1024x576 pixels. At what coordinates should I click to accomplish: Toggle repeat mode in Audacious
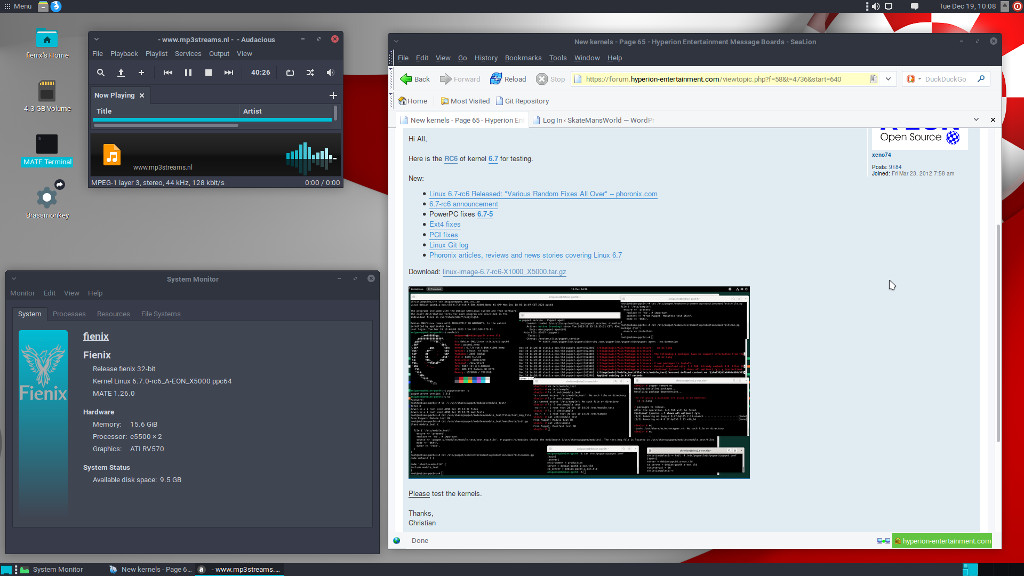coord(290,72)
